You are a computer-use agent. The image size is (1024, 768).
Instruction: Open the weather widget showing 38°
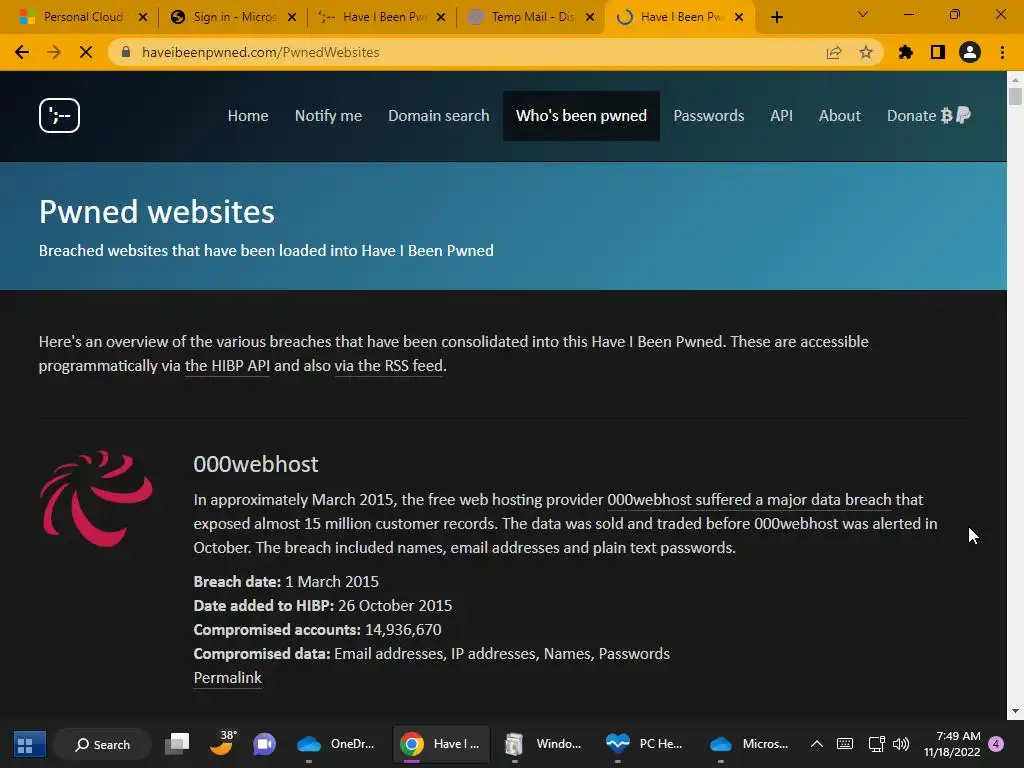click(222, 743)
